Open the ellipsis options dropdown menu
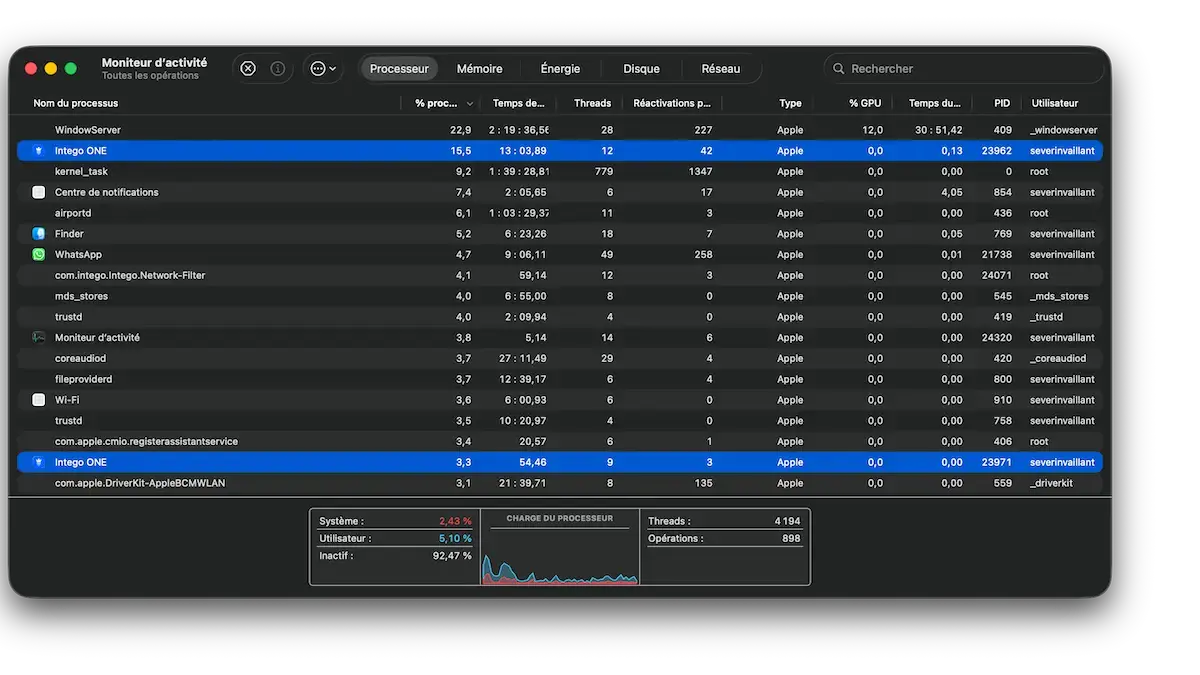This screenshot has width=1200, height=675. point(322,69)
